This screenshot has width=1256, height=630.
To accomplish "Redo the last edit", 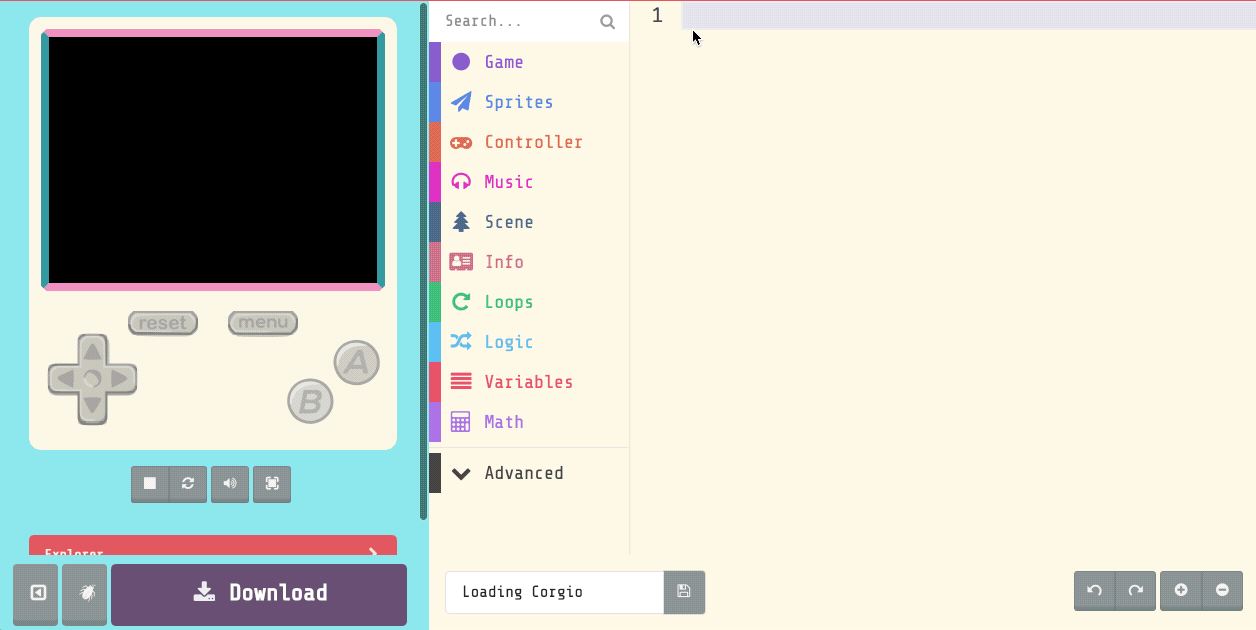I will pos(1136,591).
